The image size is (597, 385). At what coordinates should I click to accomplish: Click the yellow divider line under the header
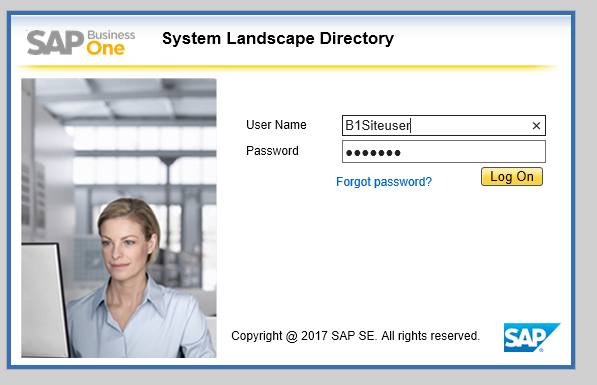coord(286,67)
